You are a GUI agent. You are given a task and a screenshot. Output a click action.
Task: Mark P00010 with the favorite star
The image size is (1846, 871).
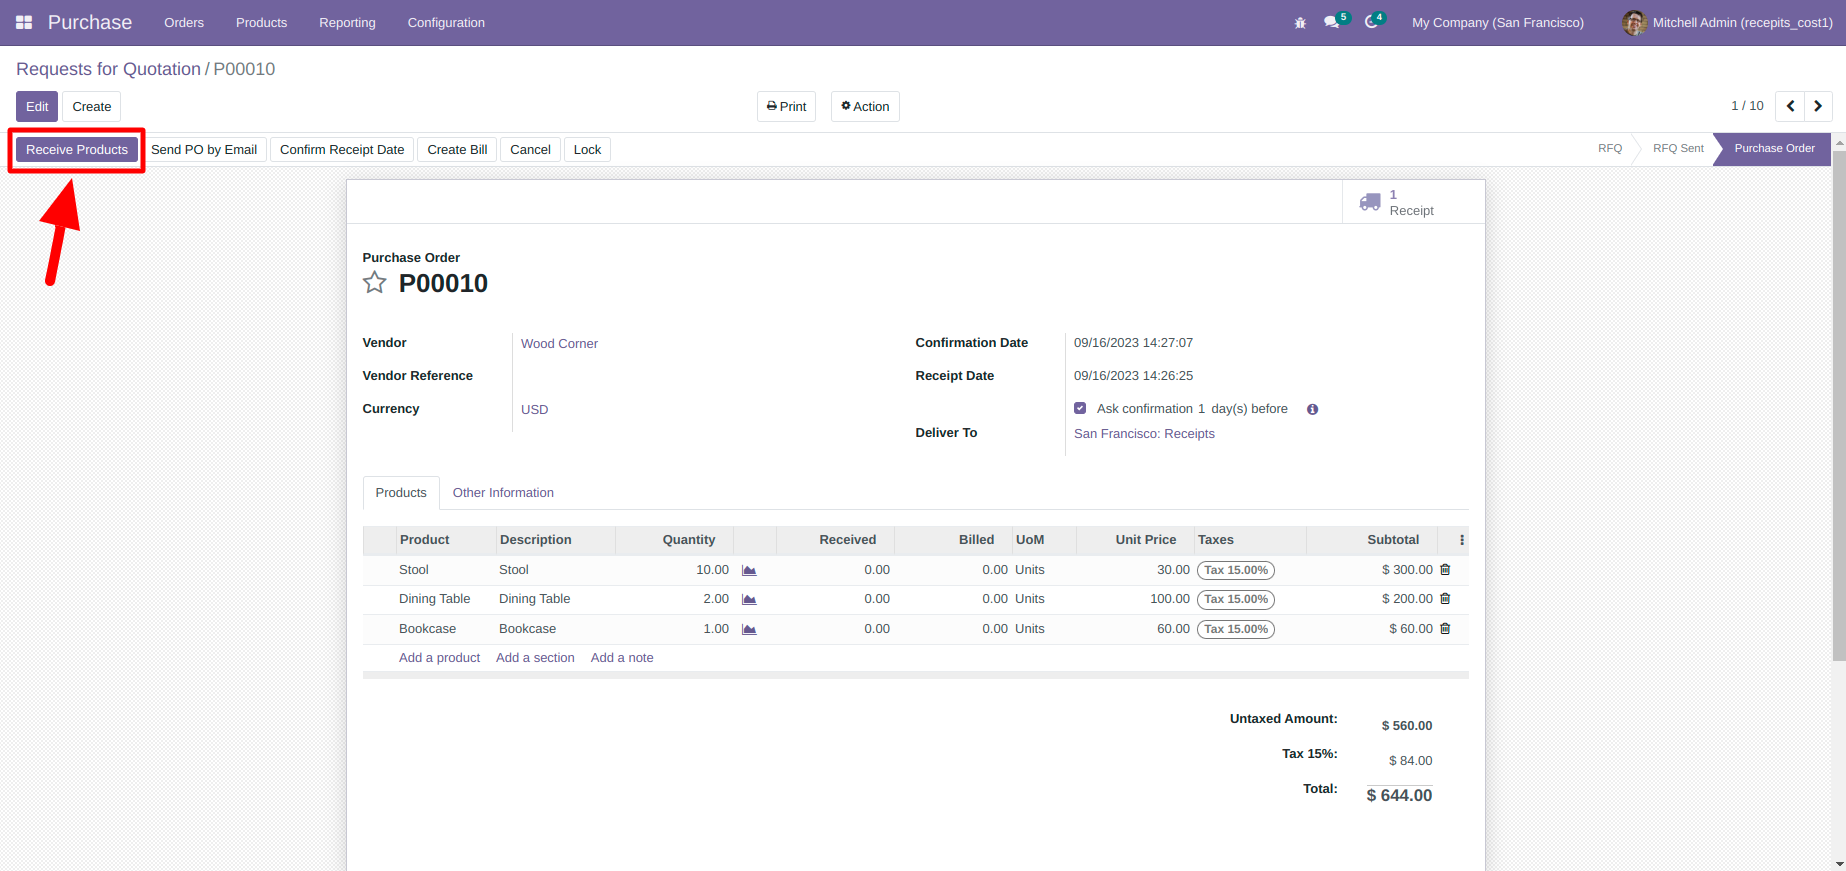tap(374, 283)
